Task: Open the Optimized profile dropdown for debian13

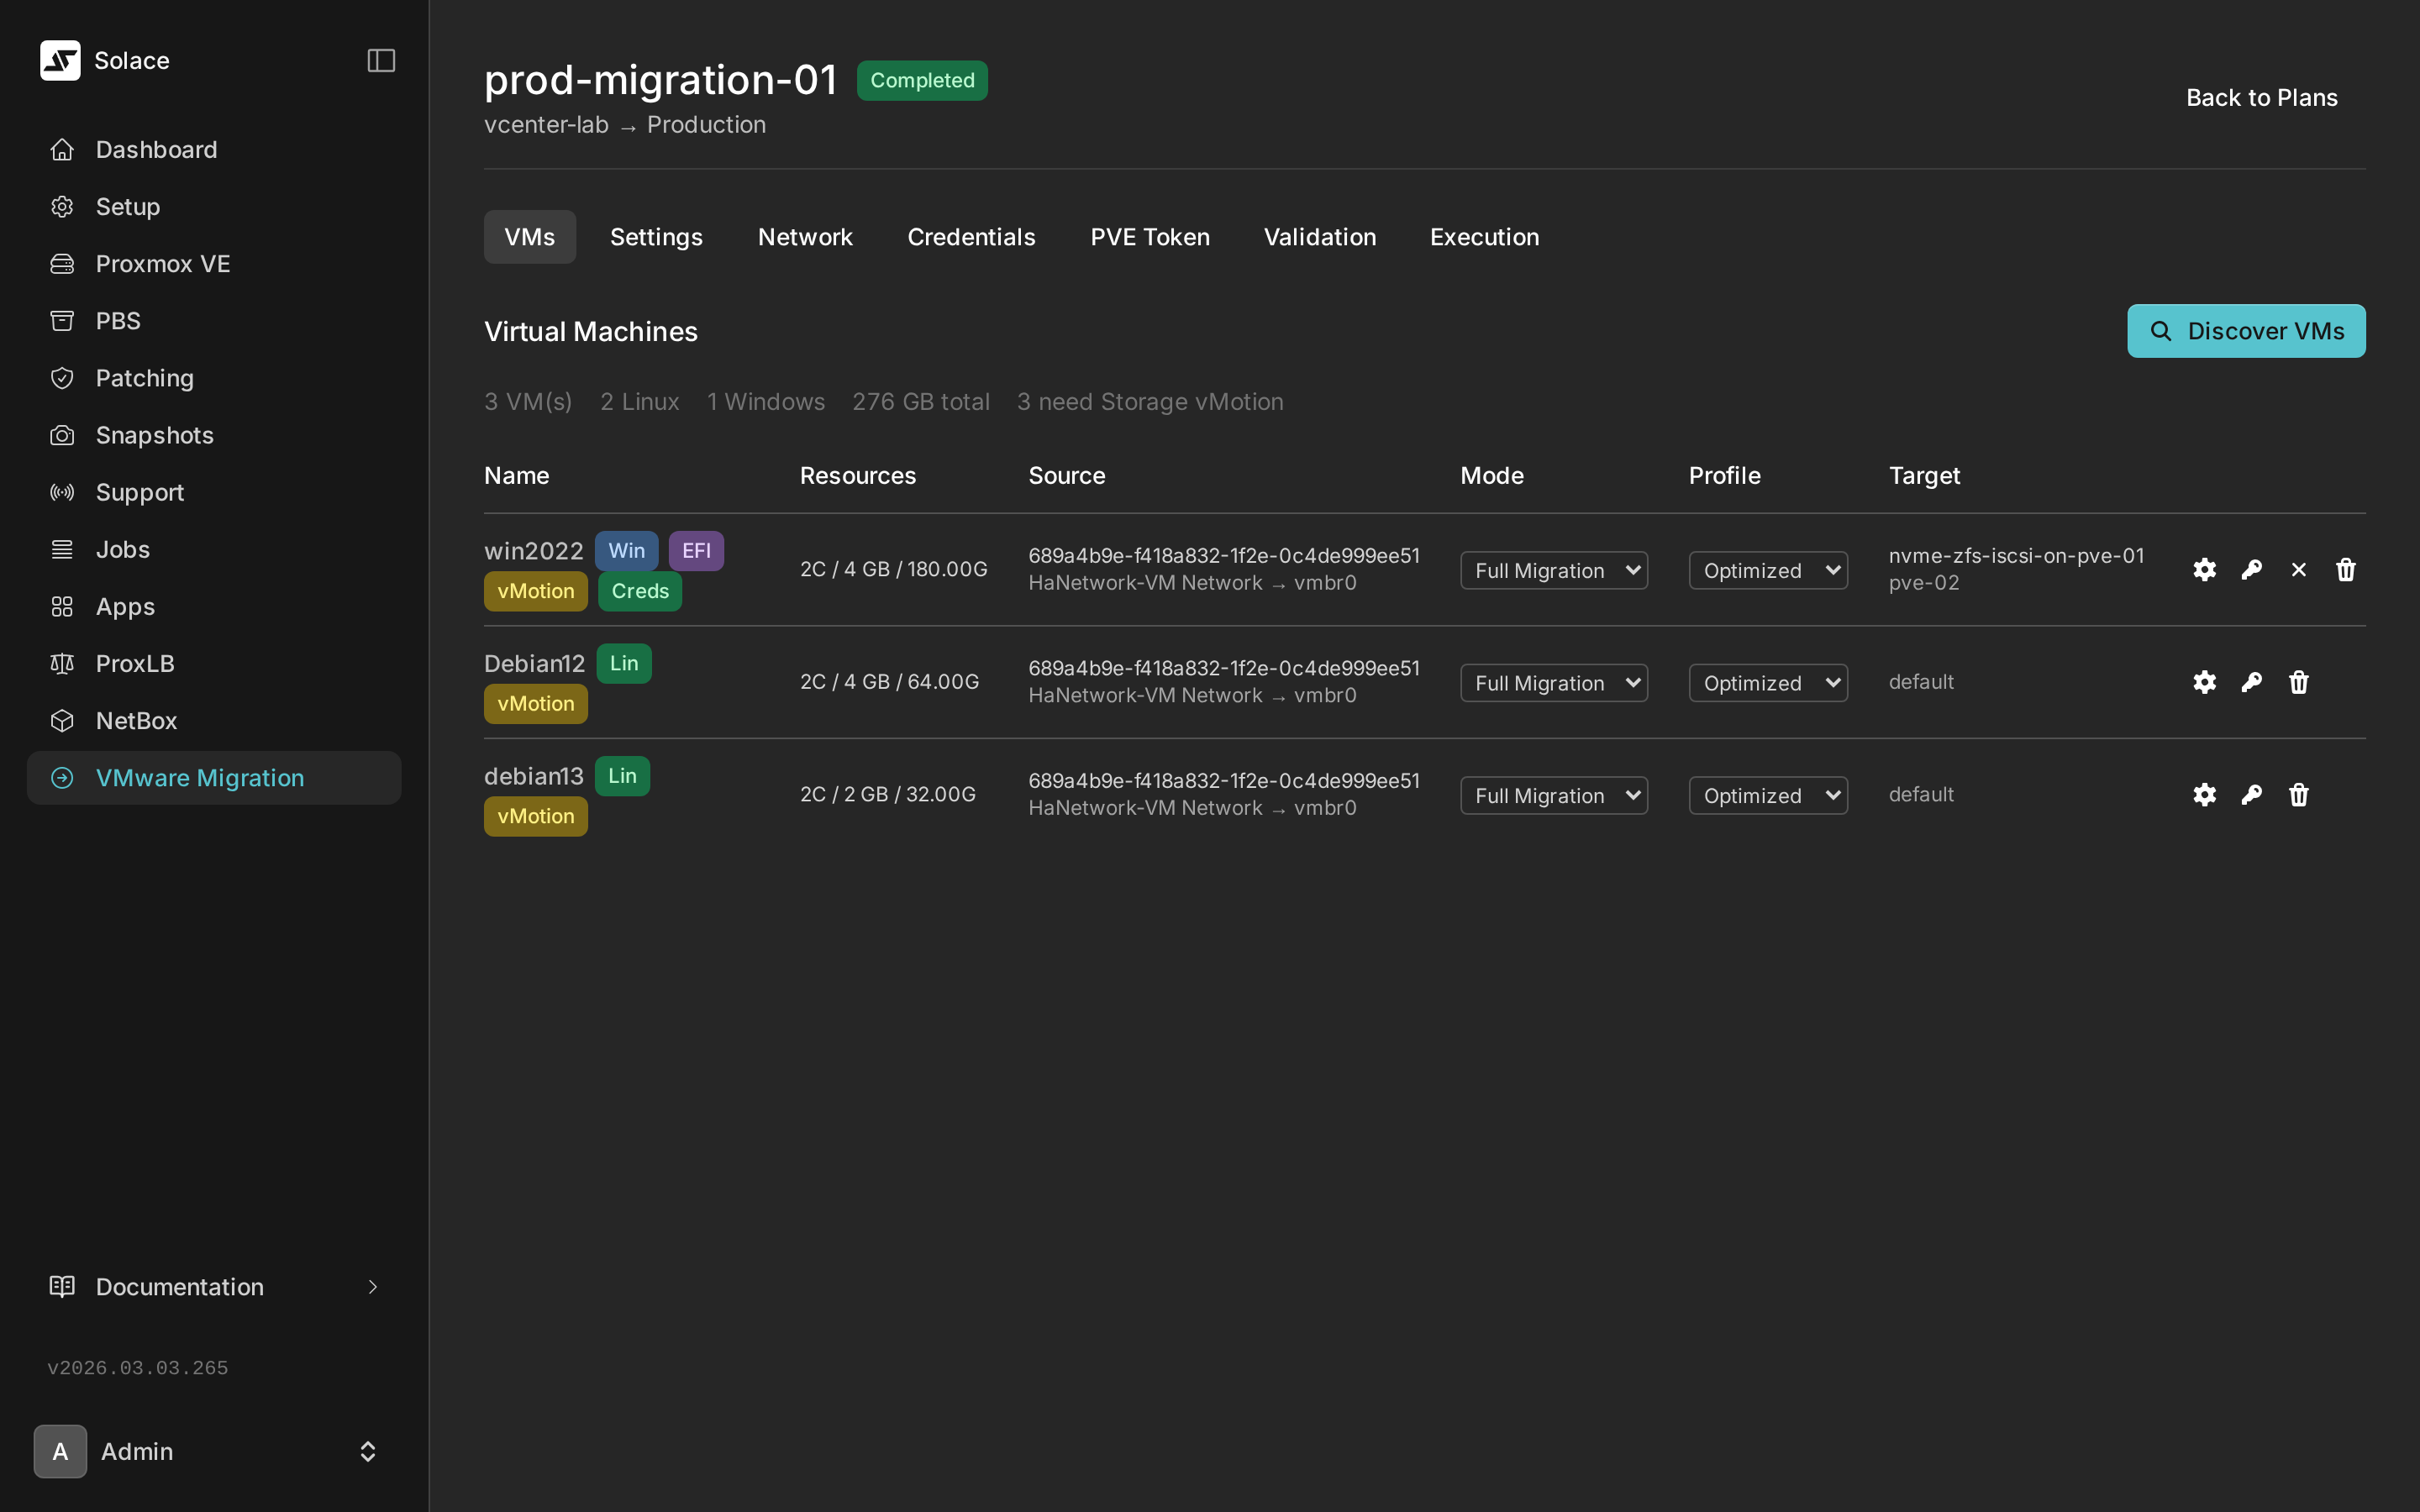Action: pos(1767,794)
